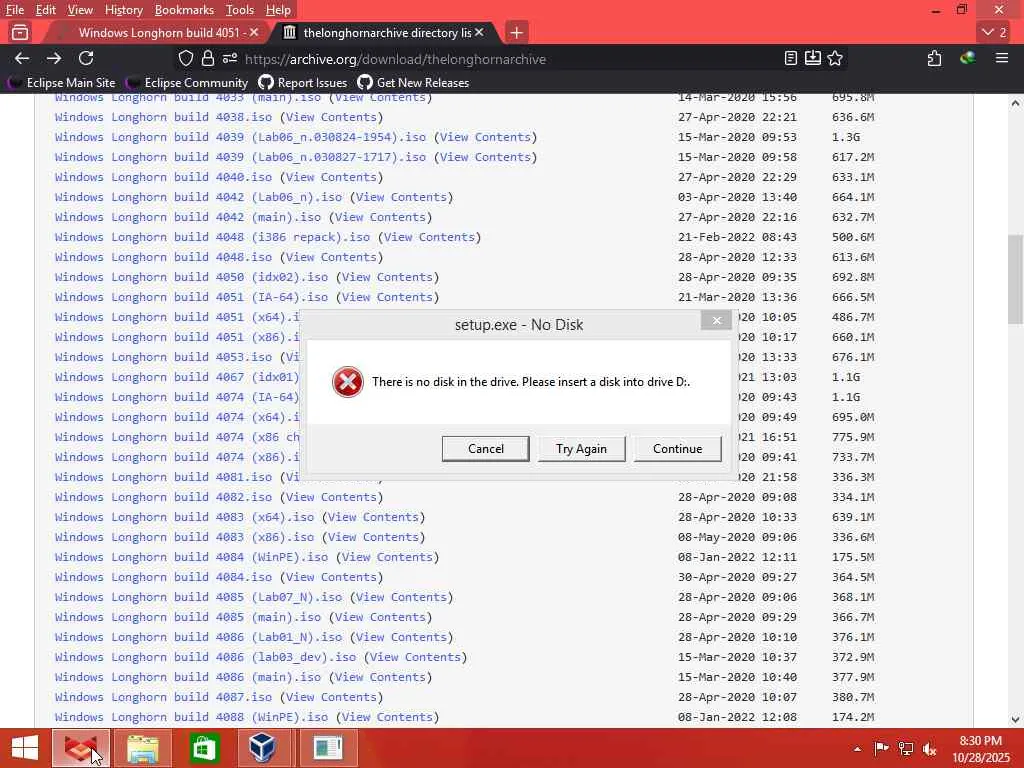Save page to Pocket icon

(812, 59)
